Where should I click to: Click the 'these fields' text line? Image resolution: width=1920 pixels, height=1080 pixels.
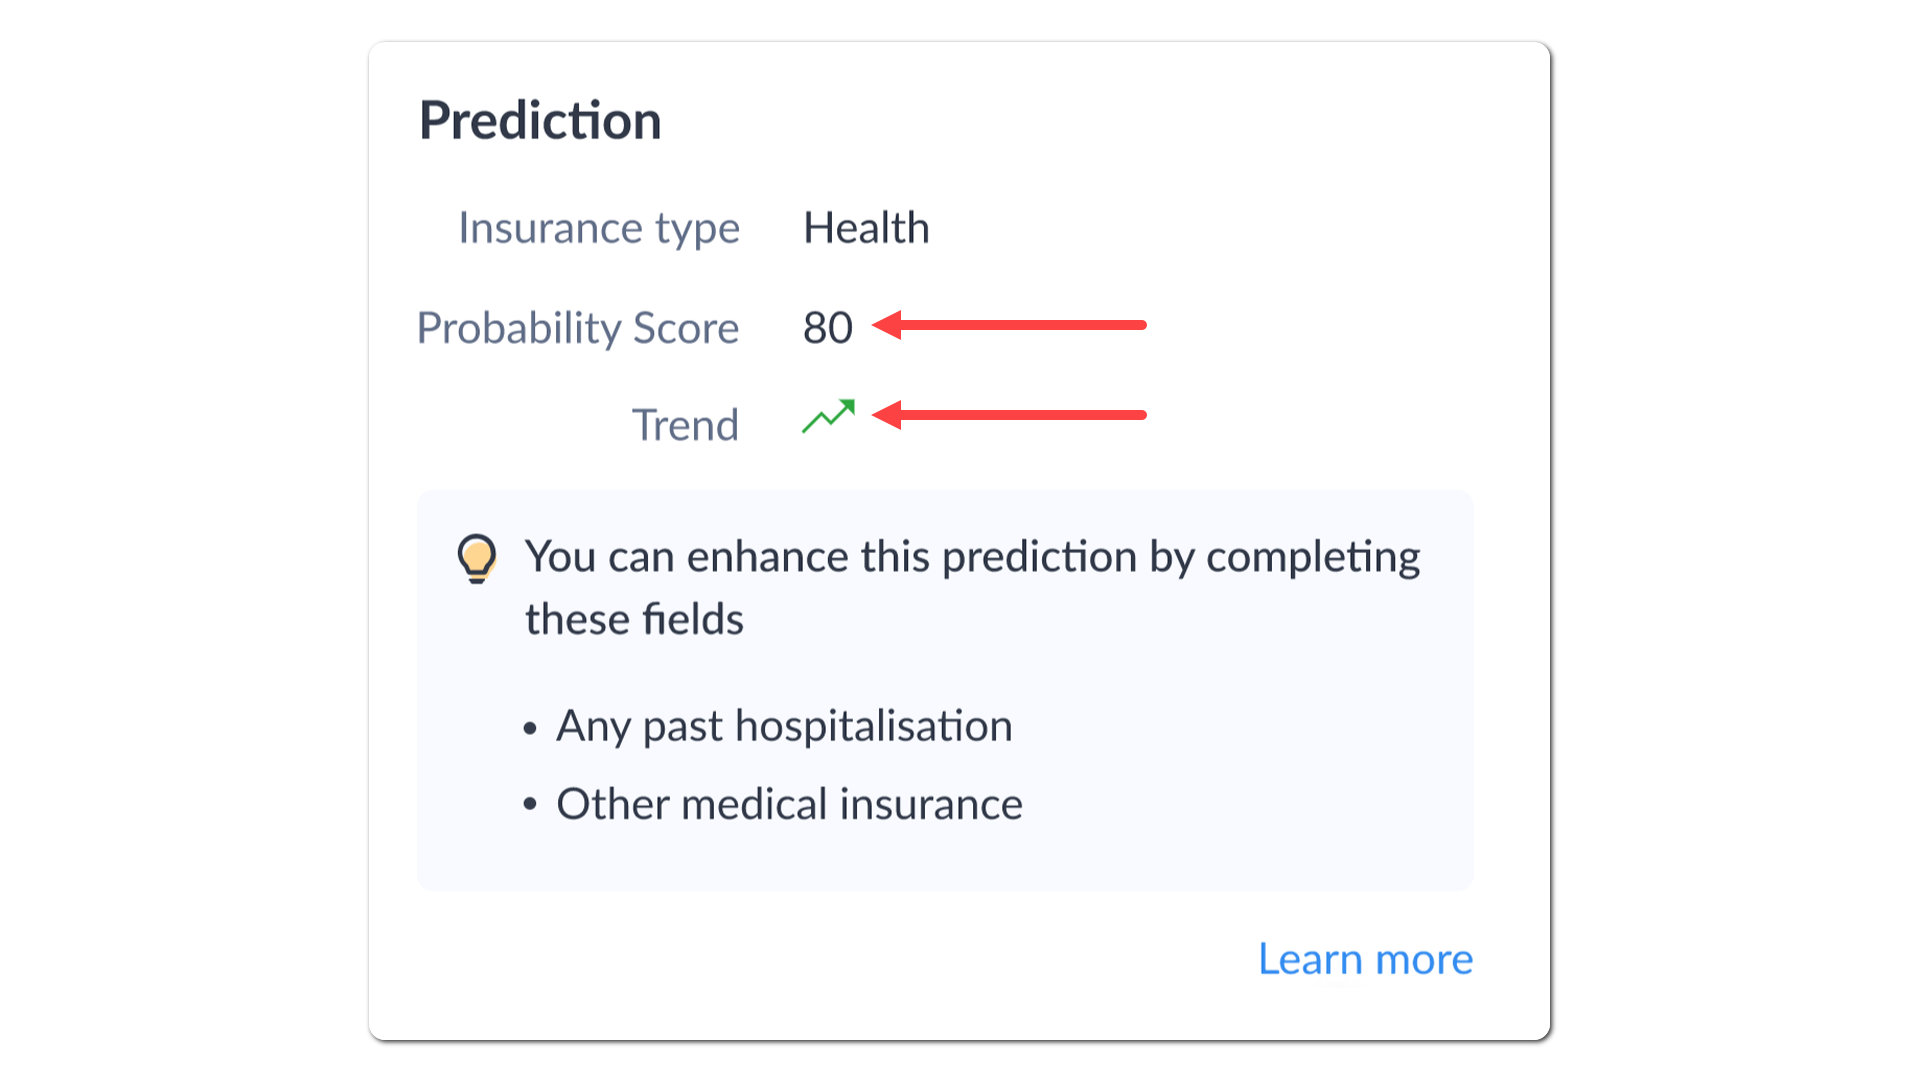click(634, 620)
